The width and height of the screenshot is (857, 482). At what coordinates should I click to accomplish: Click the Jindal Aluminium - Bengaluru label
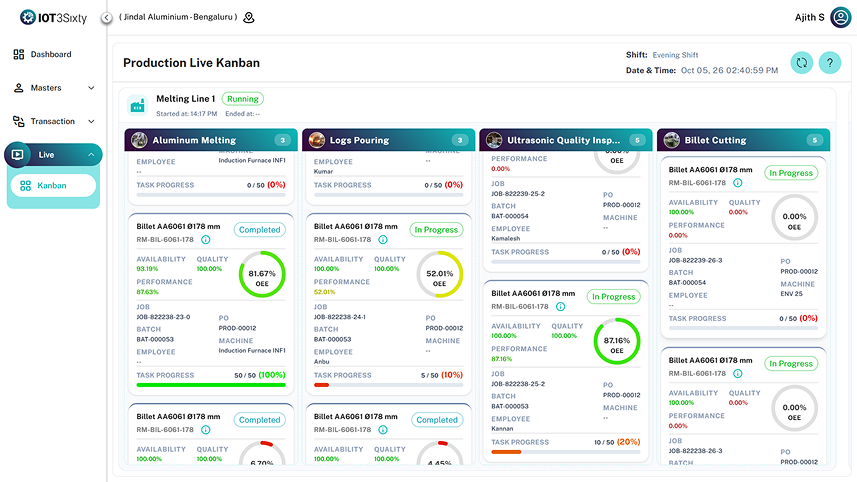tap(179, 17)
